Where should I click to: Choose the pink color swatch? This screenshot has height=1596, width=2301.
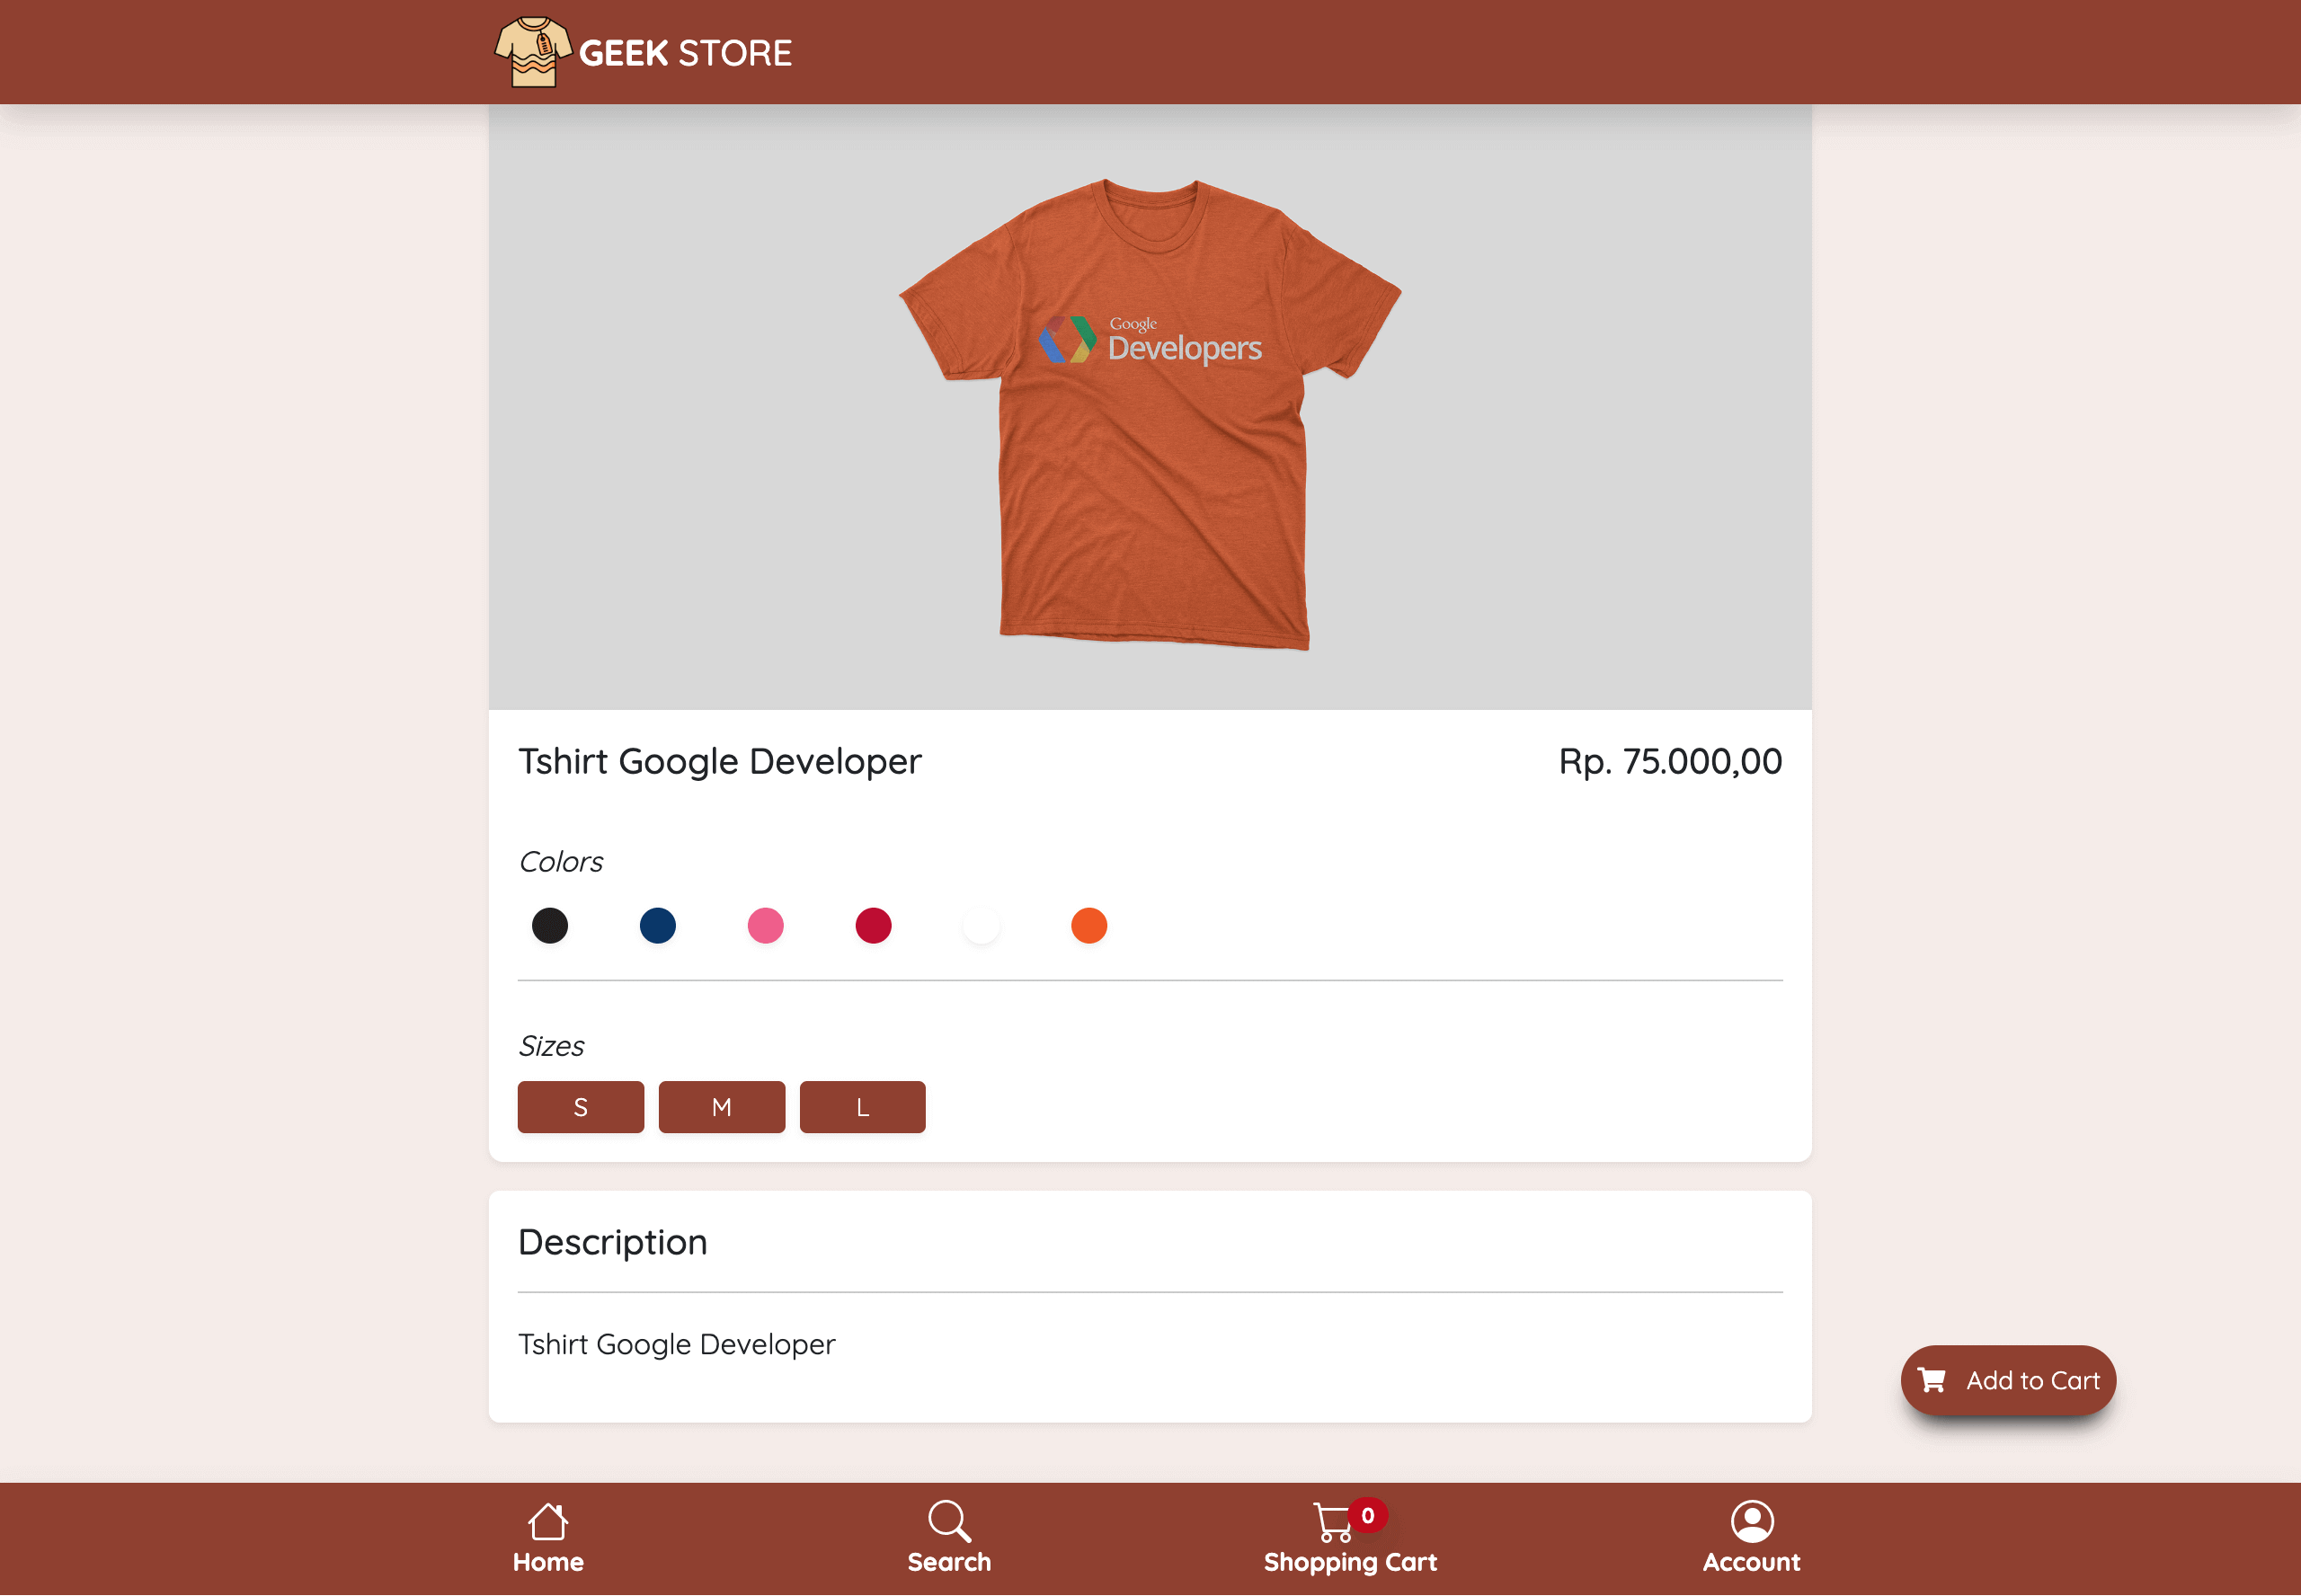766,925
